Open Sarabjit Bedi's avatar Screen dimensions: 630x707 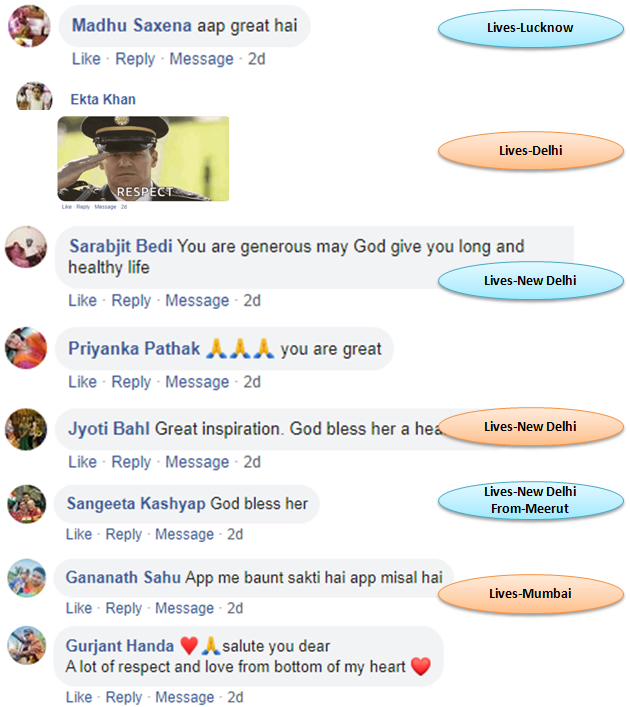click(x=26, y=247)
